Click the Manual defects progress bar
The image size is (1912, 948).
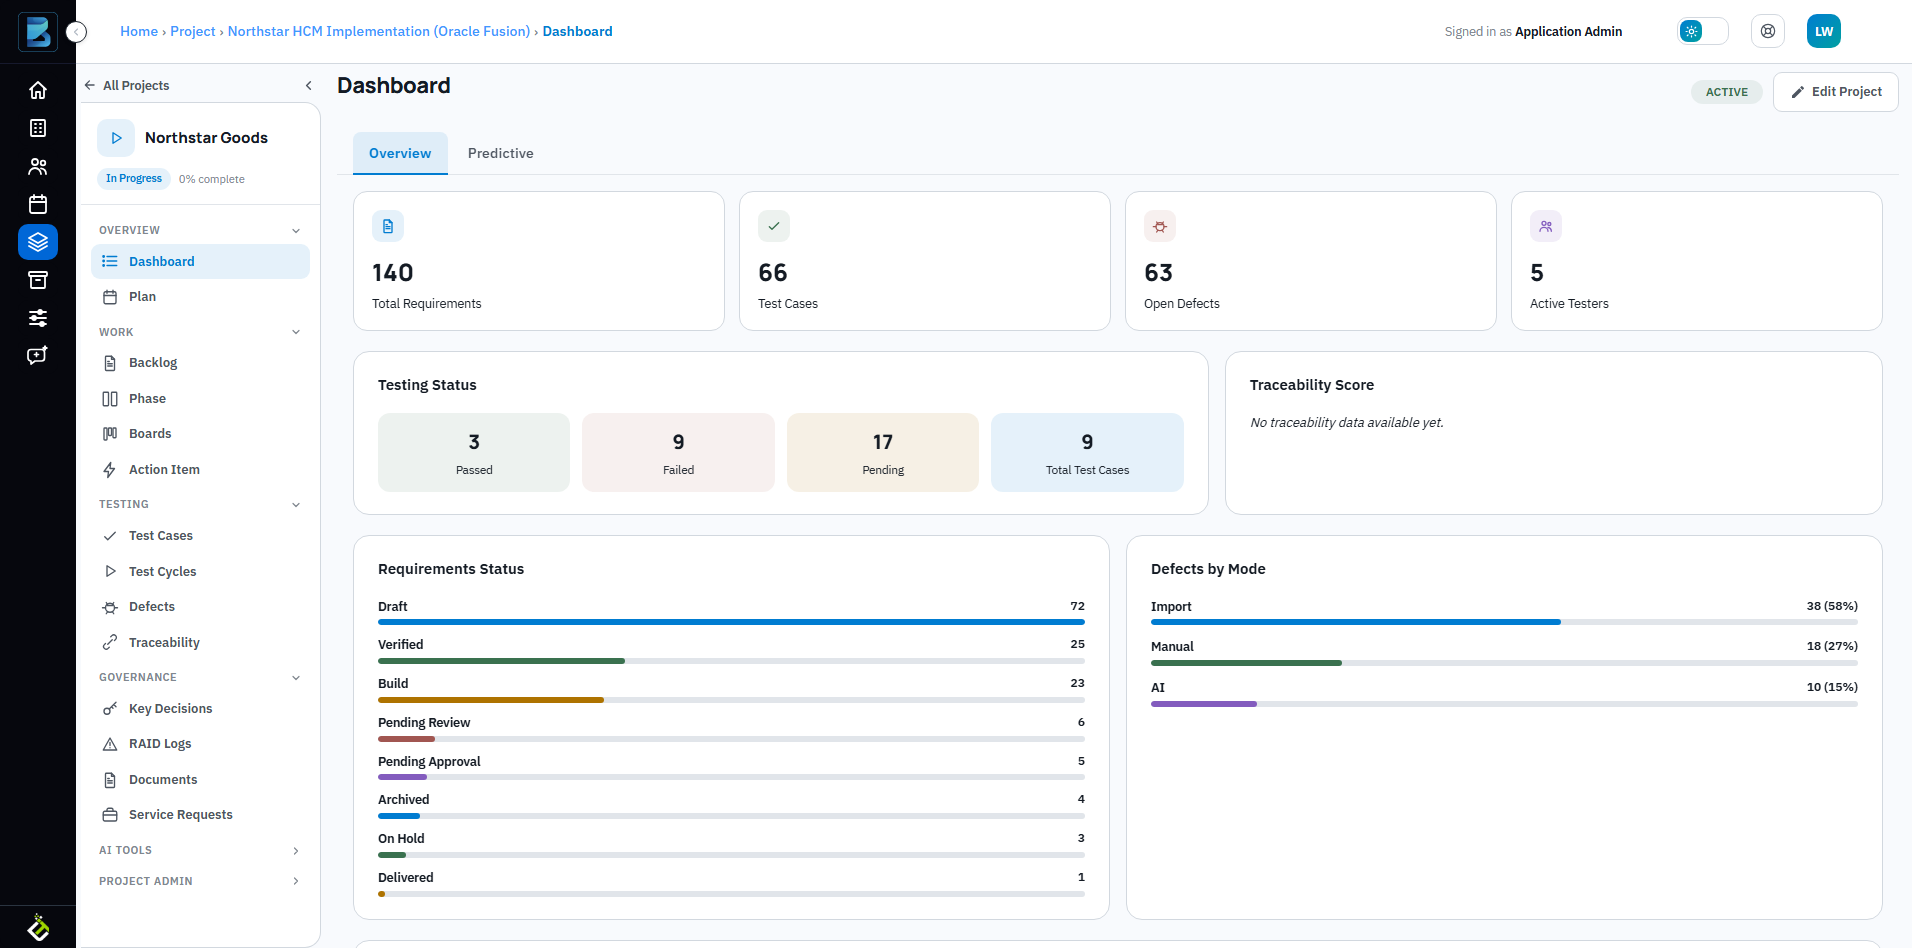coord(1504,663)
